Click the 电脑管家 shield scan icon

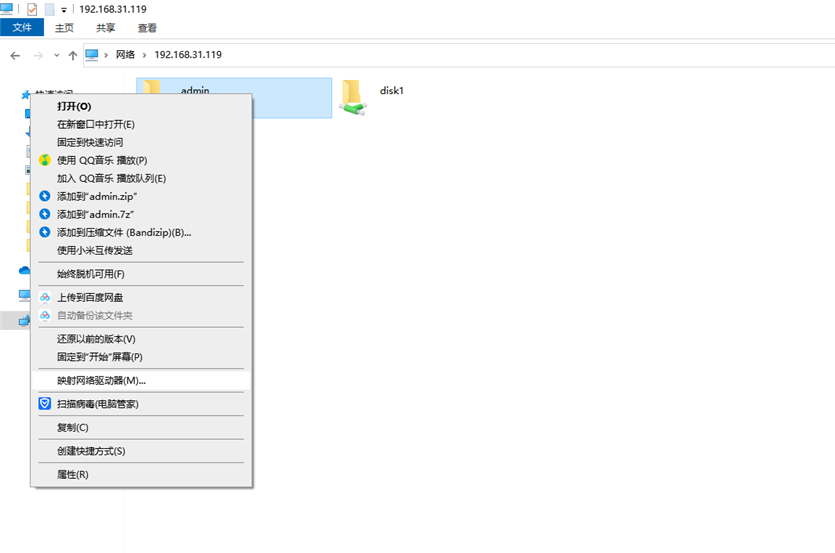tap(44, 404)
